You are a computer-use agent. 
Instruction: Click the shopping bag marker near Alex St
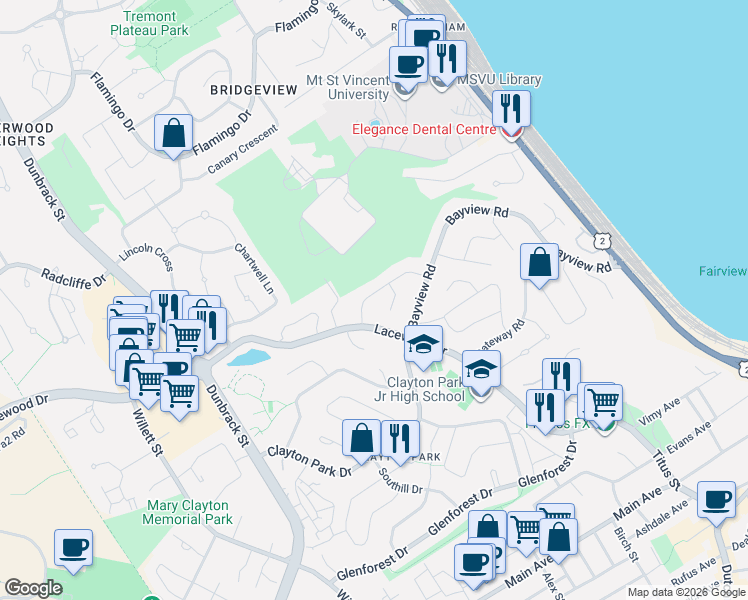point(559,538)
